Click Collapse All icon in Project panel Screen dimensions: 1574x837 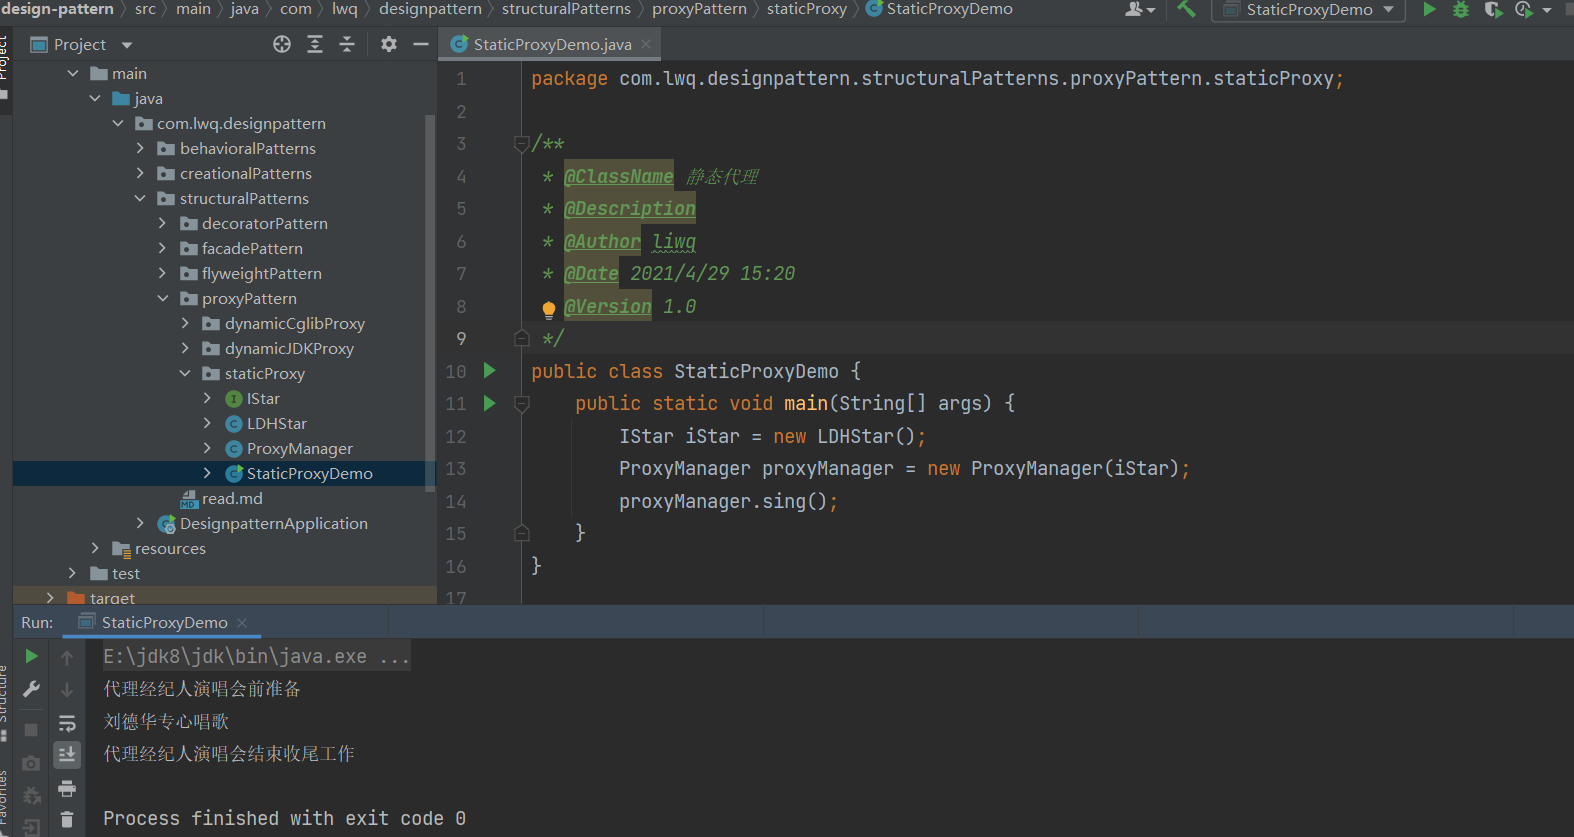point(347,44)
